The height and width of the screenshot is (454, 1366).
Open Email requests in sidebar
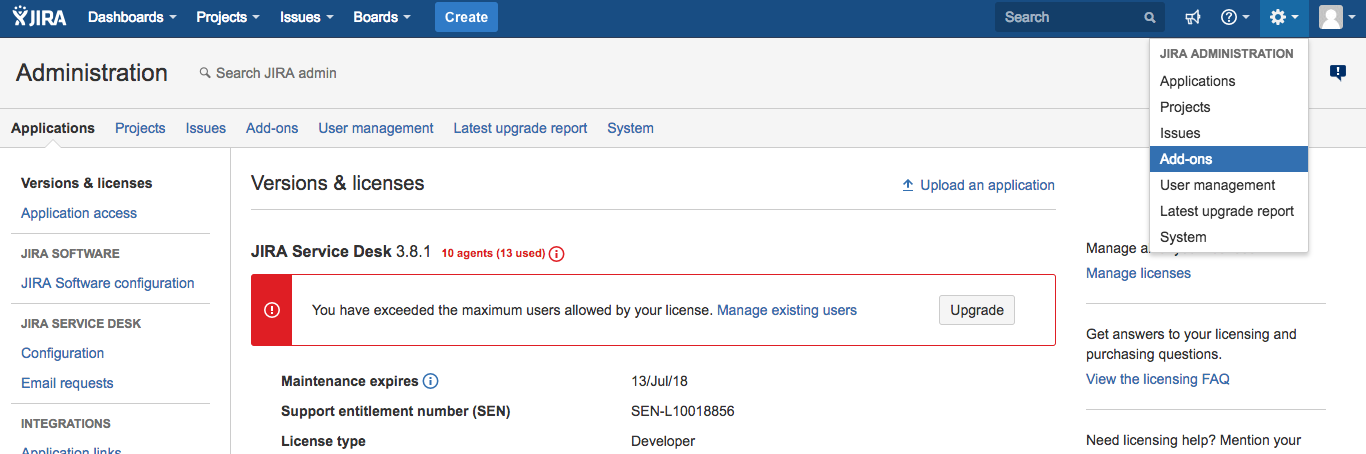point(67,383)
